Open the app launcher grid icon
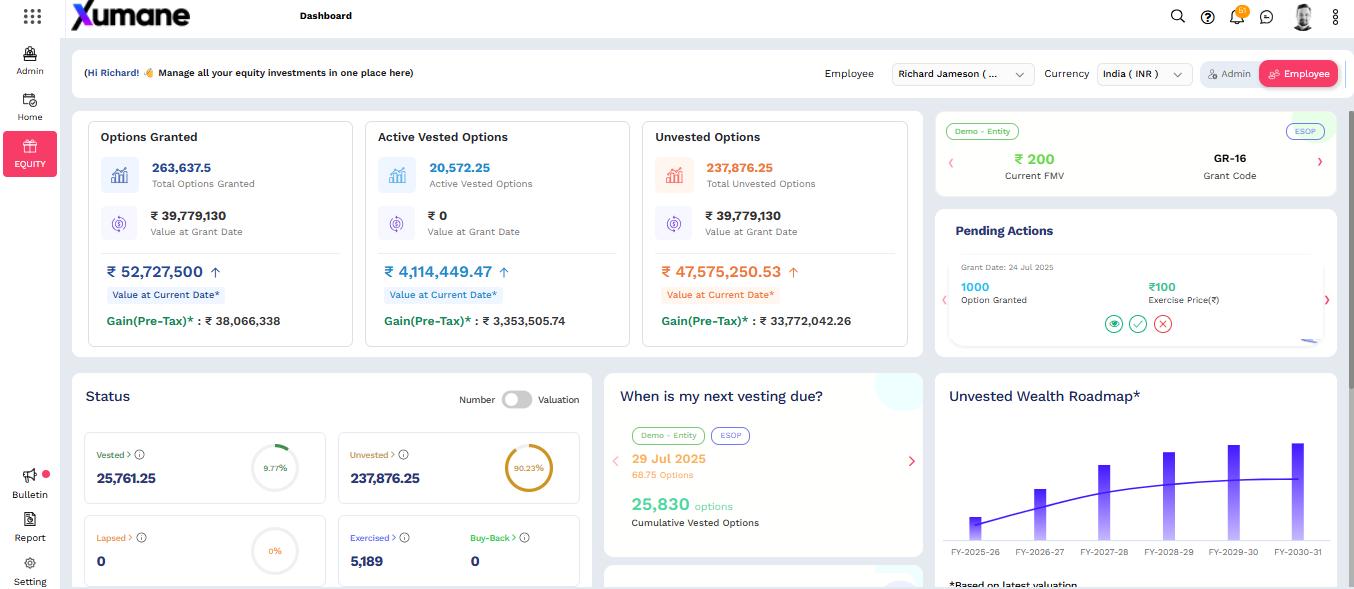The width and height of the screenshot is (1354, 589). (x=32, y=16)
